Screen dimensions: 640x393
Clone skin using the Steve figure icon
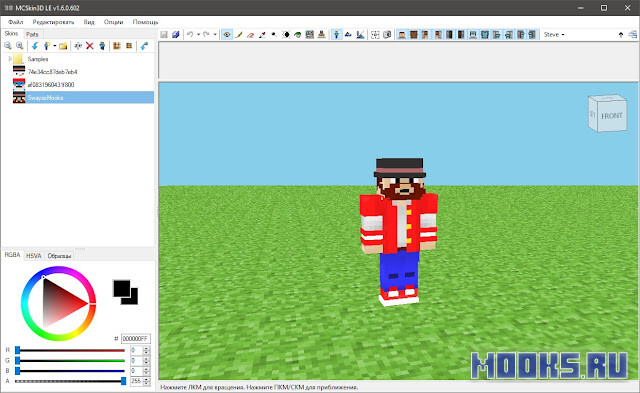pyautogui.click(x=102, y=46)
